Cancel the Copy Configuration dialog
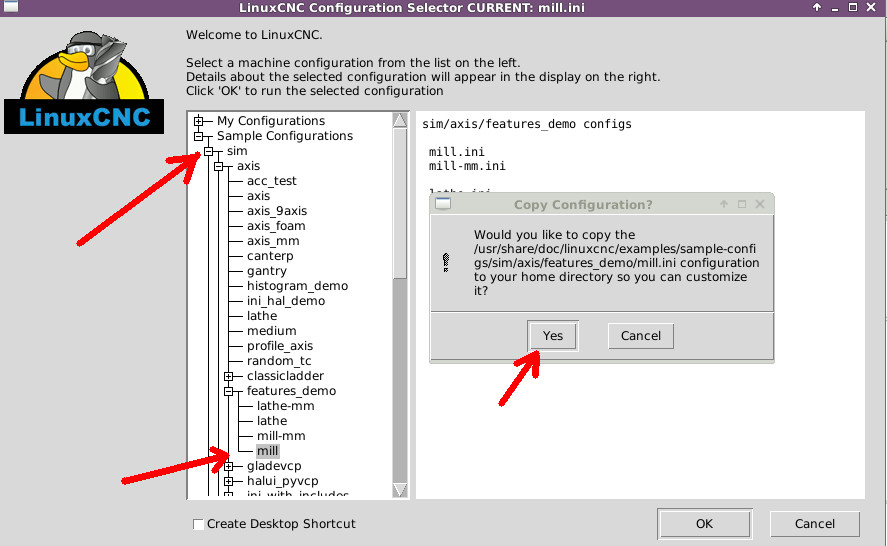The image size is (887, 546). pyautogui.click(x=640, y=336)
